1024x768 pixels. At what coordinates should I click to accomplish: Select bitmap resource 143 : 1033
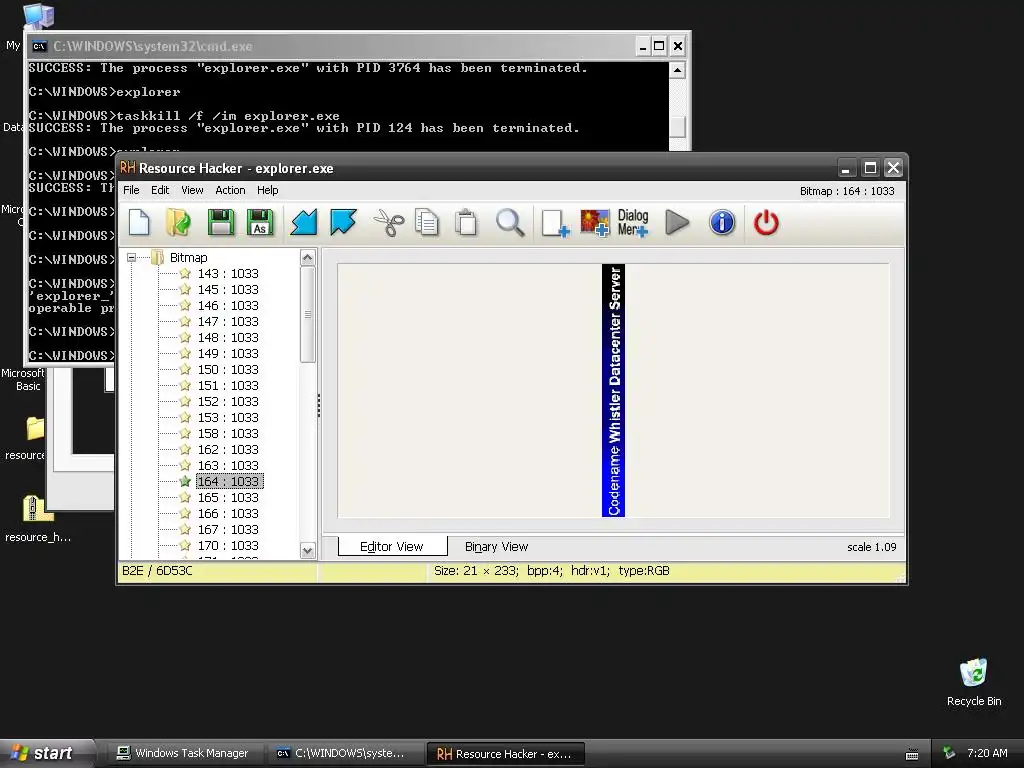[x=228, y=274]
